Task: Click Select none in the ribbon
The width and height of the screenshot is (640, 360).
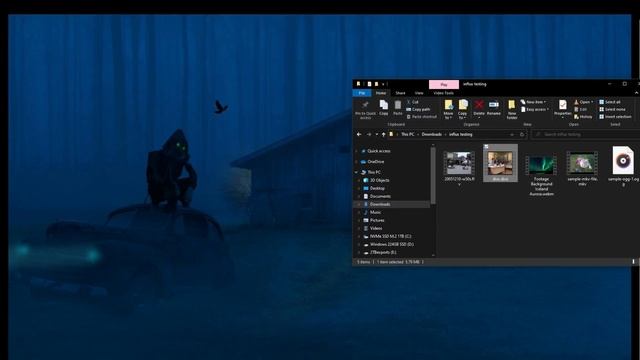Action: pos(612,109)
